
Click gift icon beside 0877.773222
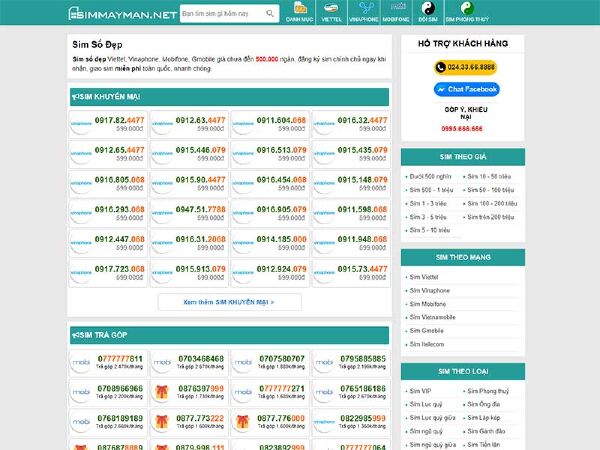162,422
